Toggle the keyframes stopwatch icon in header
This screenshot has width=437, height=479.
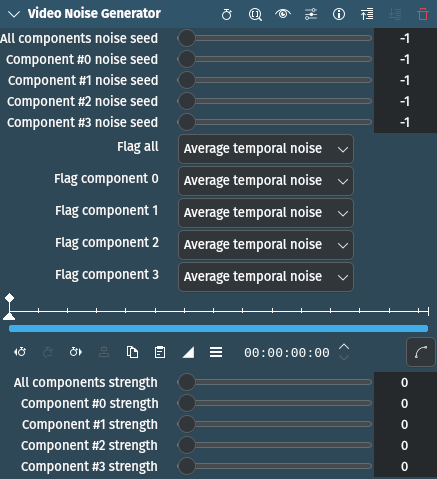[227, 14]
